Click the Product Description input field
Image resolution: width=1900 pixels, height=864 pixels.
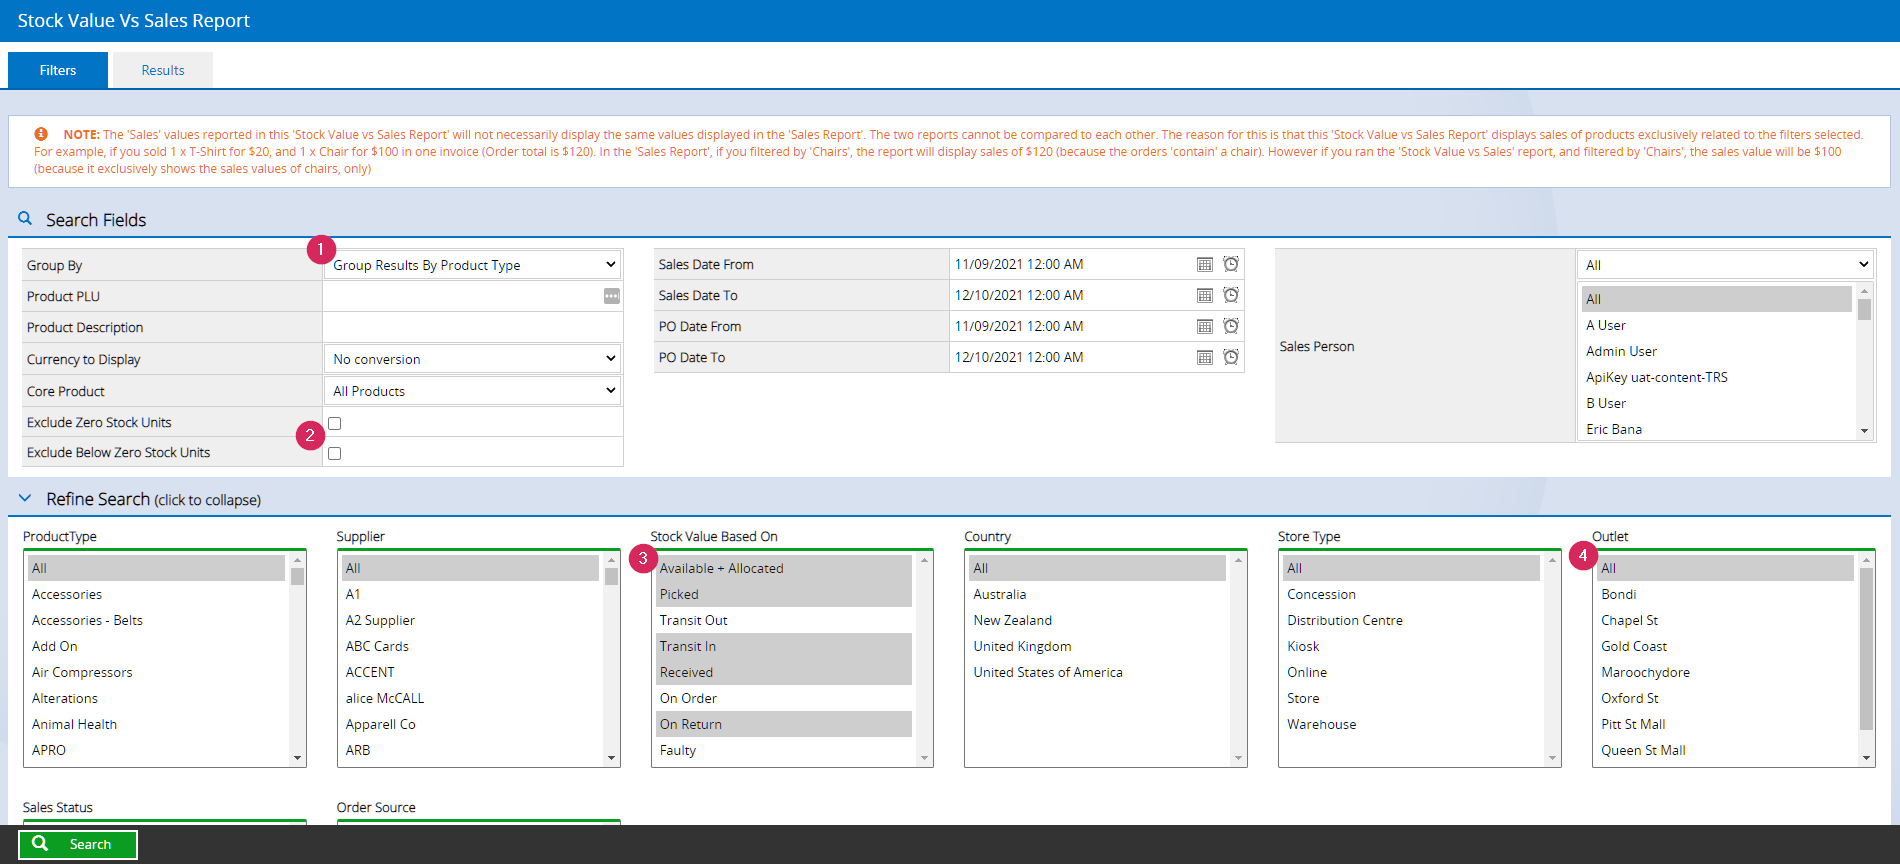coord(472,327)
